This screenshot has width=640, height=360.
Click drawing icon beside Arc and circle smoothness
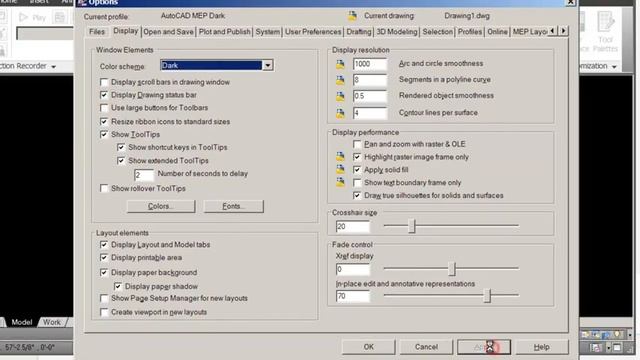tap(340, 64)
